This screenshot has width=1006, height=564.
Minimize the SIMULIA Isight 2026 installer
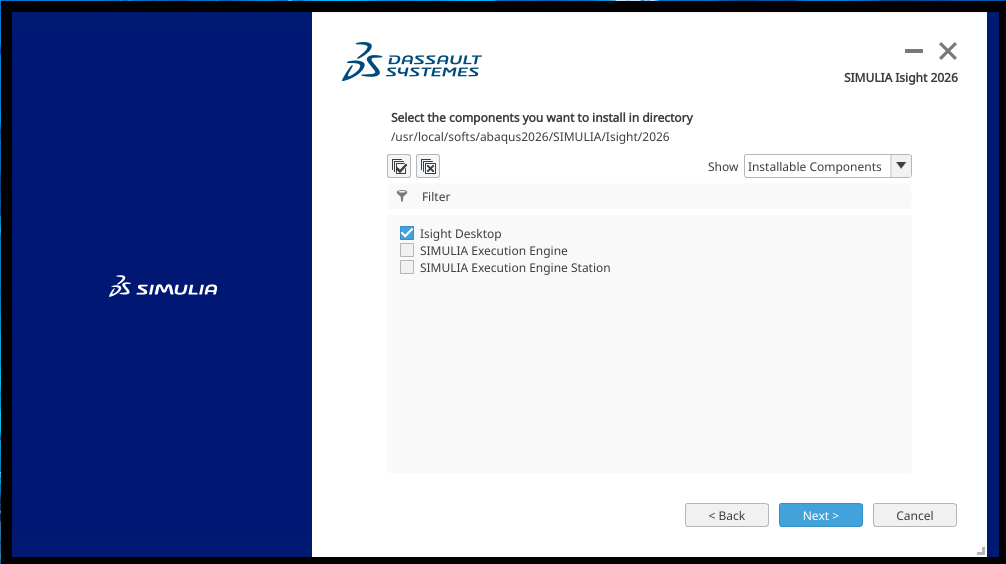[x=914, y=51]
